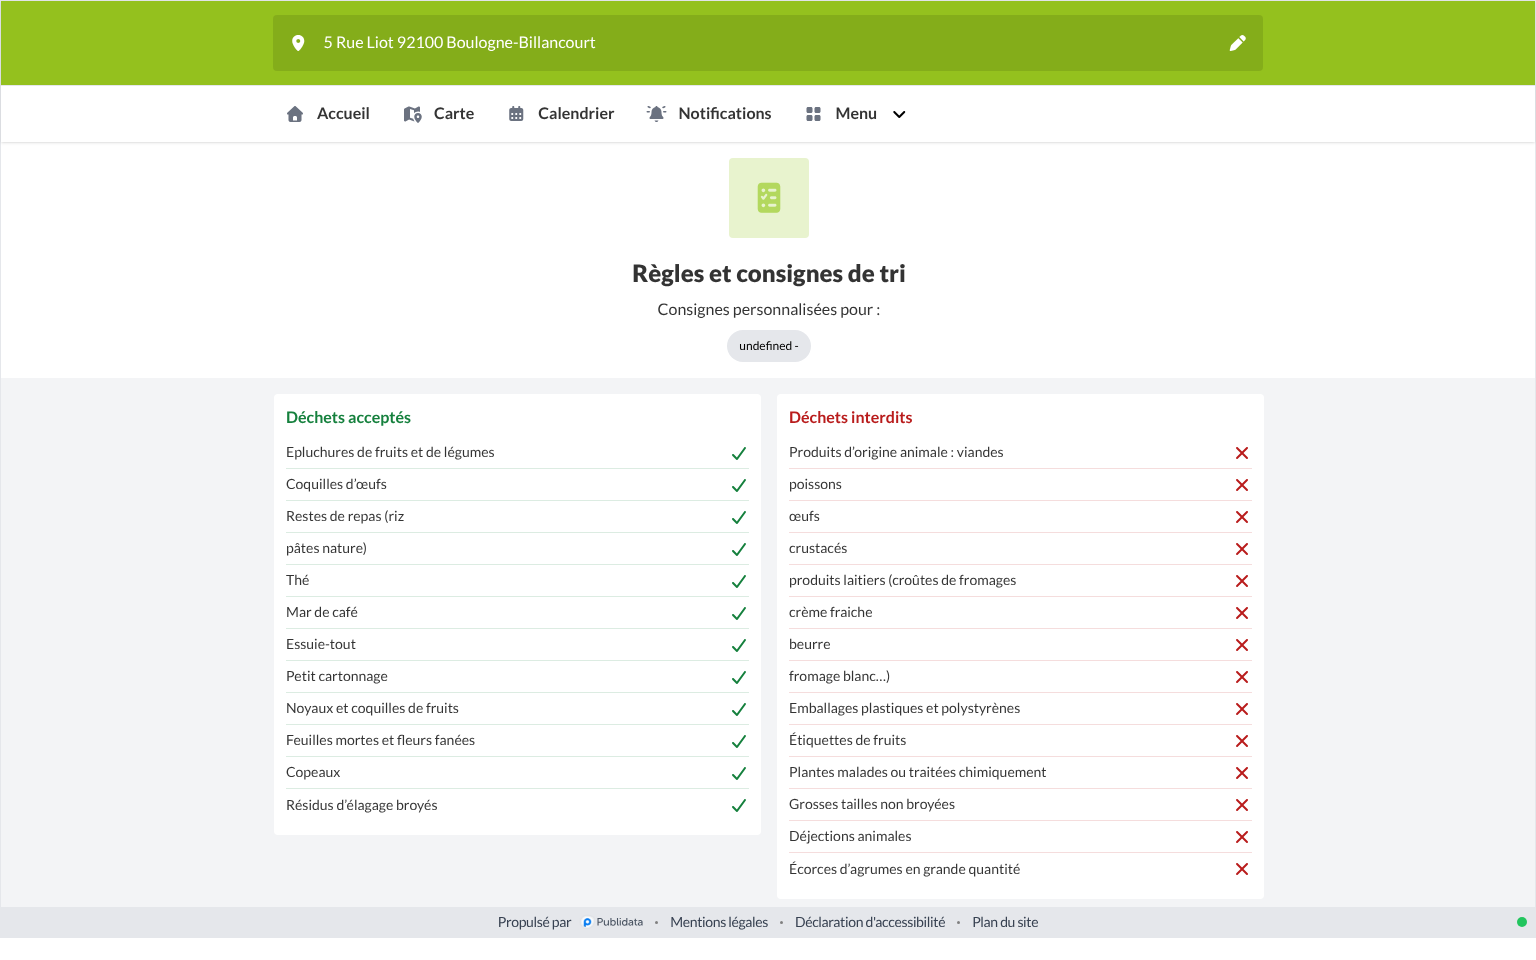Click check mark next to Copeaux
This screenshot has height=960, width=1536.
tap(739, 773)
